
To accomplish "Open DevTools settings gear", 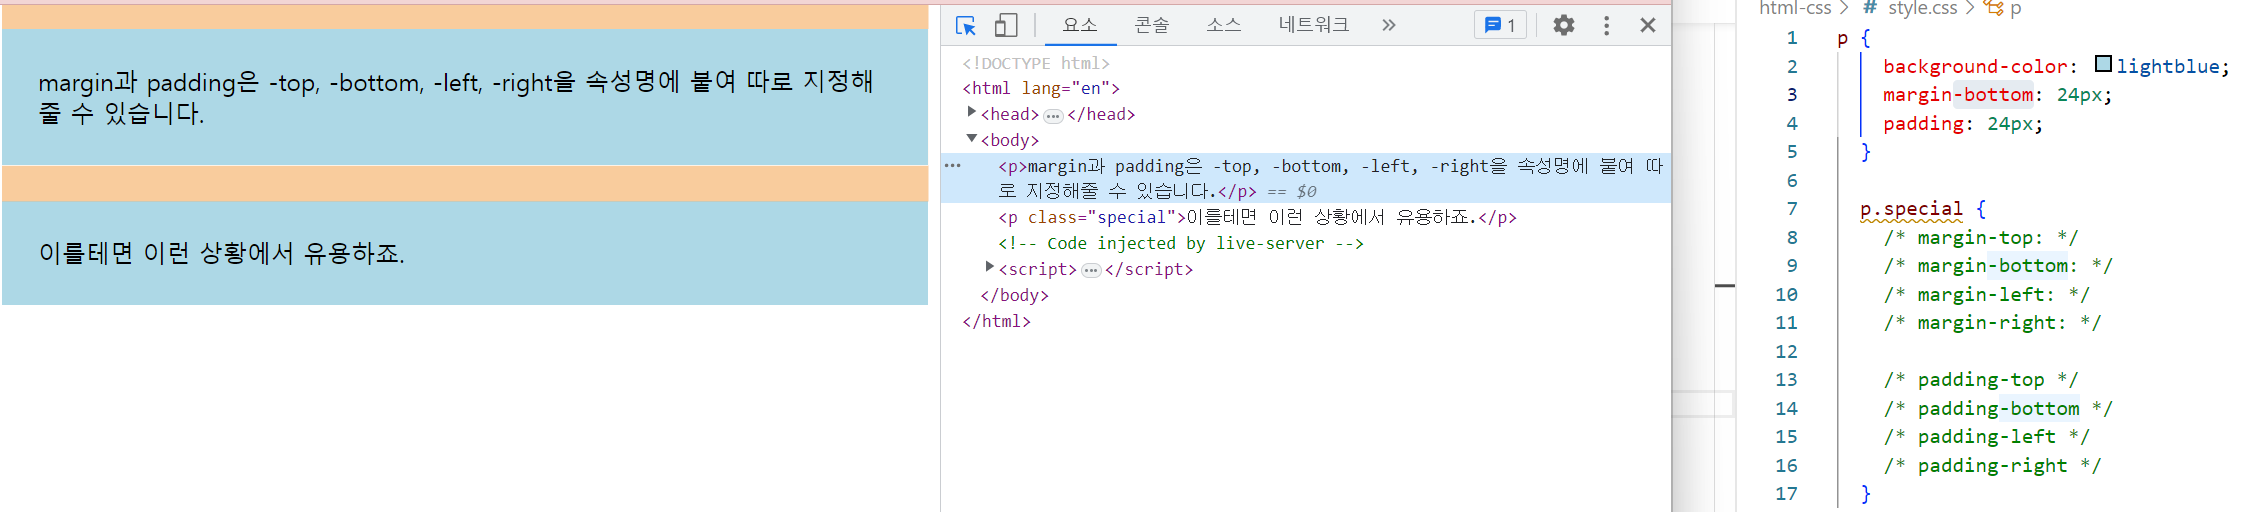I will 1564,26.
